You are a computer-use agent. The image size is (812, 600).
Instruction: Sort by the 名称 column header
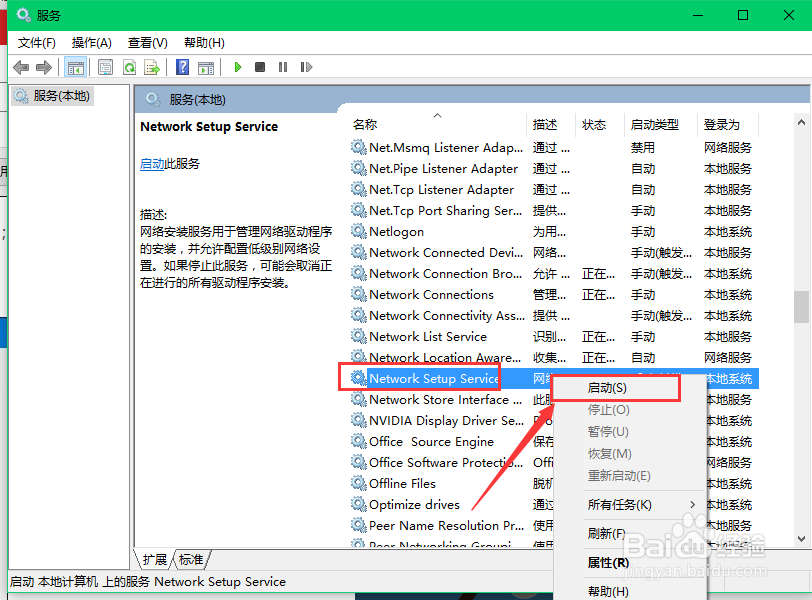439,125
